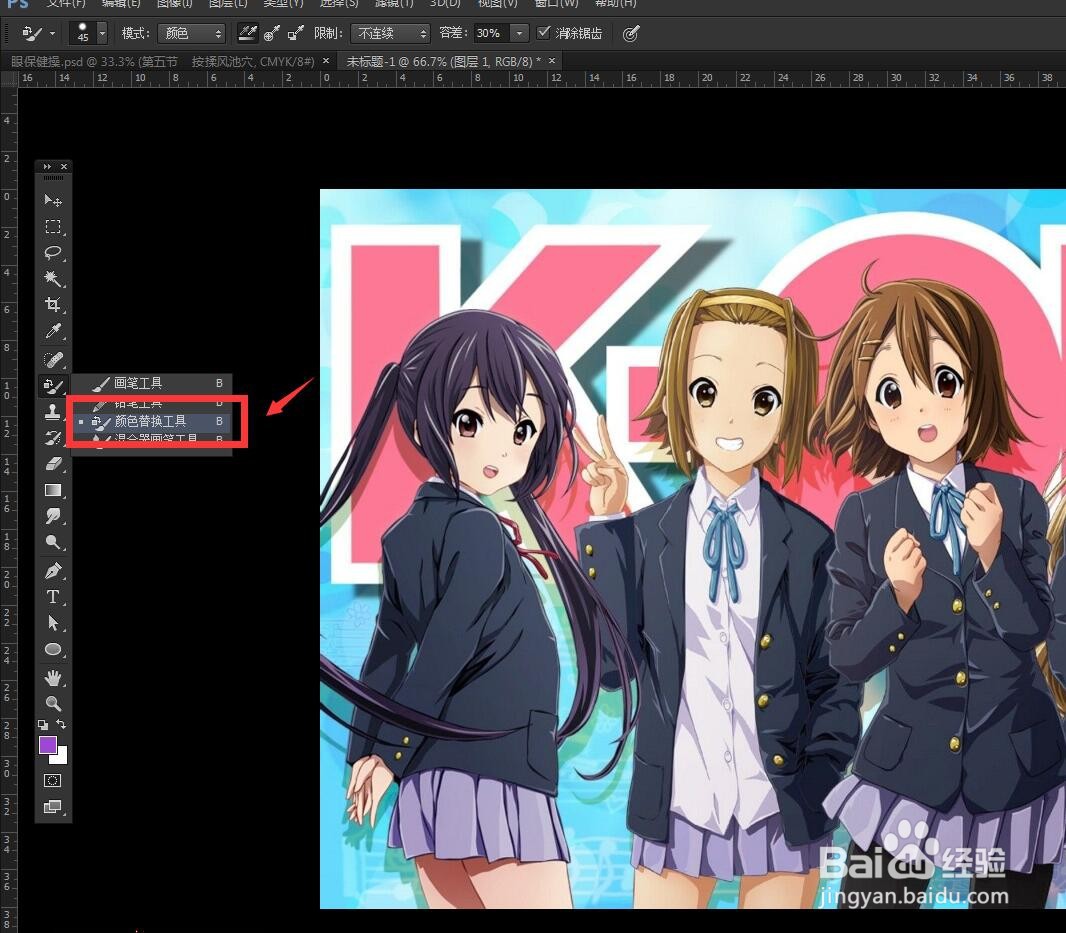Close the floating toolbox panel
Screen dimensions: 1066x933
click(x=64, y=167)
